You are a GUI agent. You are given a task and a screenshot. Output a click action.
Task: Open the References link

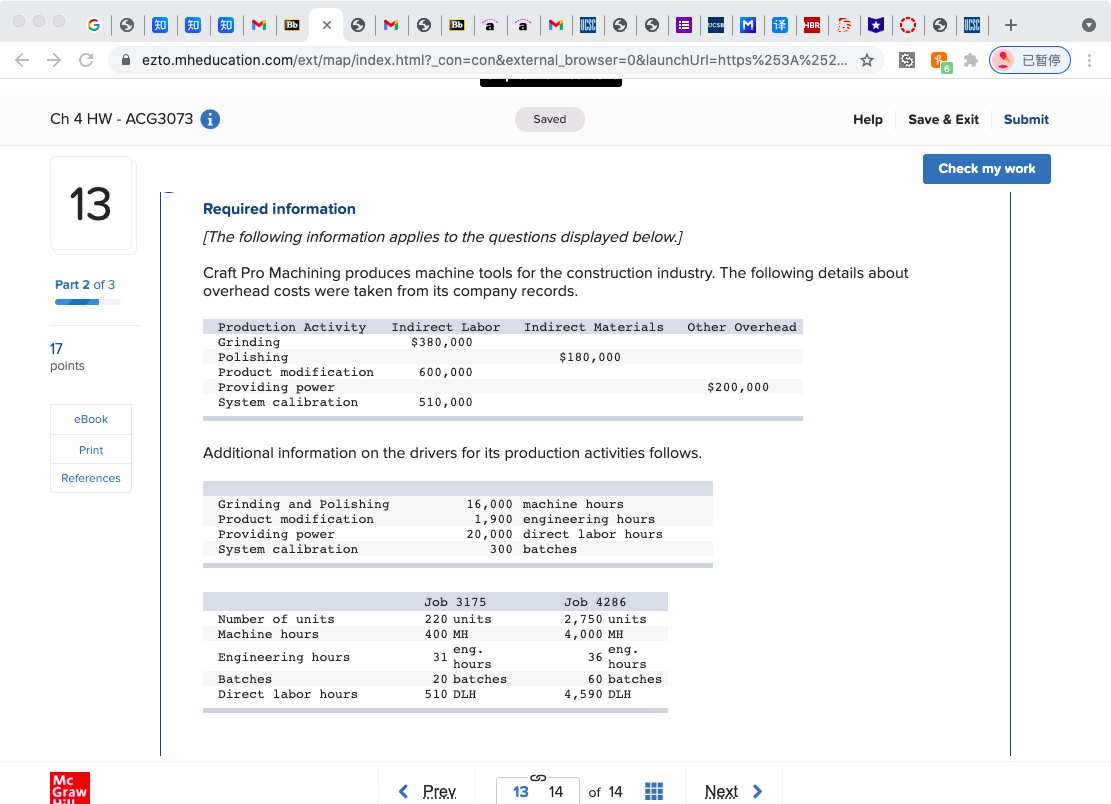tap(91, 478)
